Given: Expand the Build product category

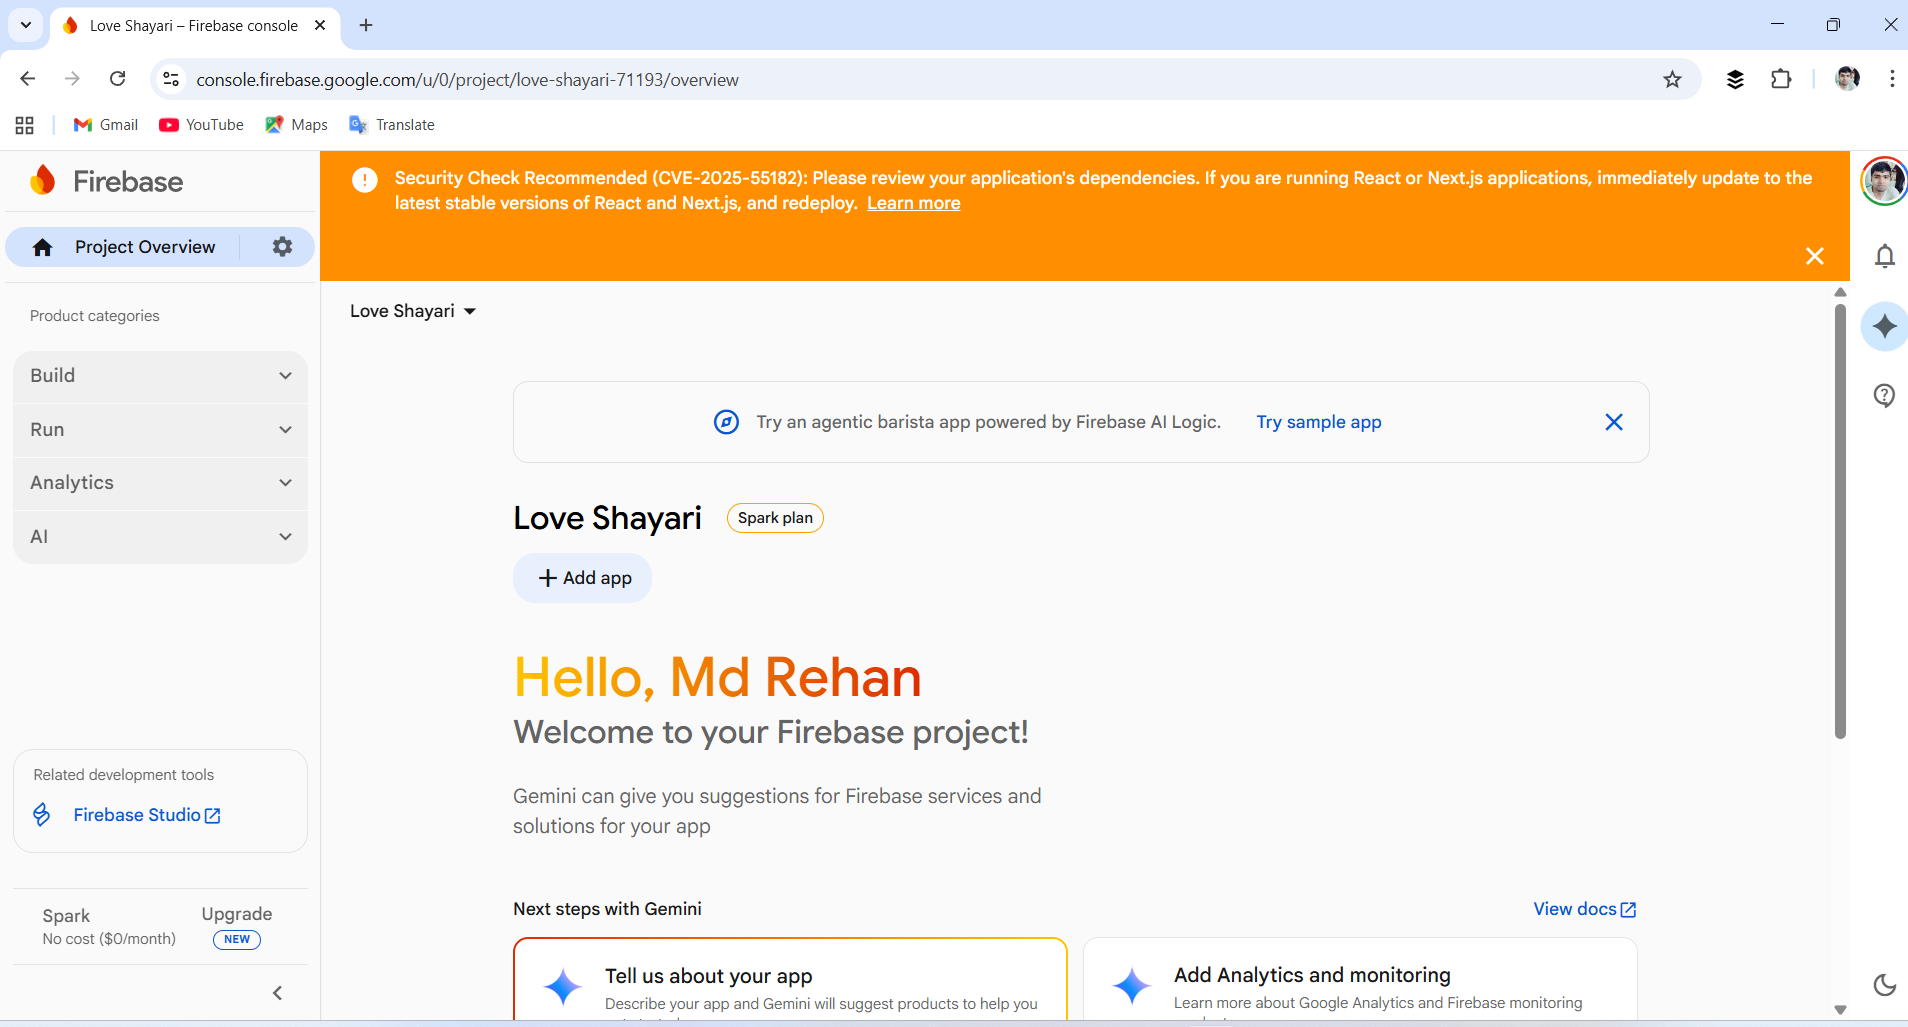Looking at the screenshot, I should coord(160,376).
